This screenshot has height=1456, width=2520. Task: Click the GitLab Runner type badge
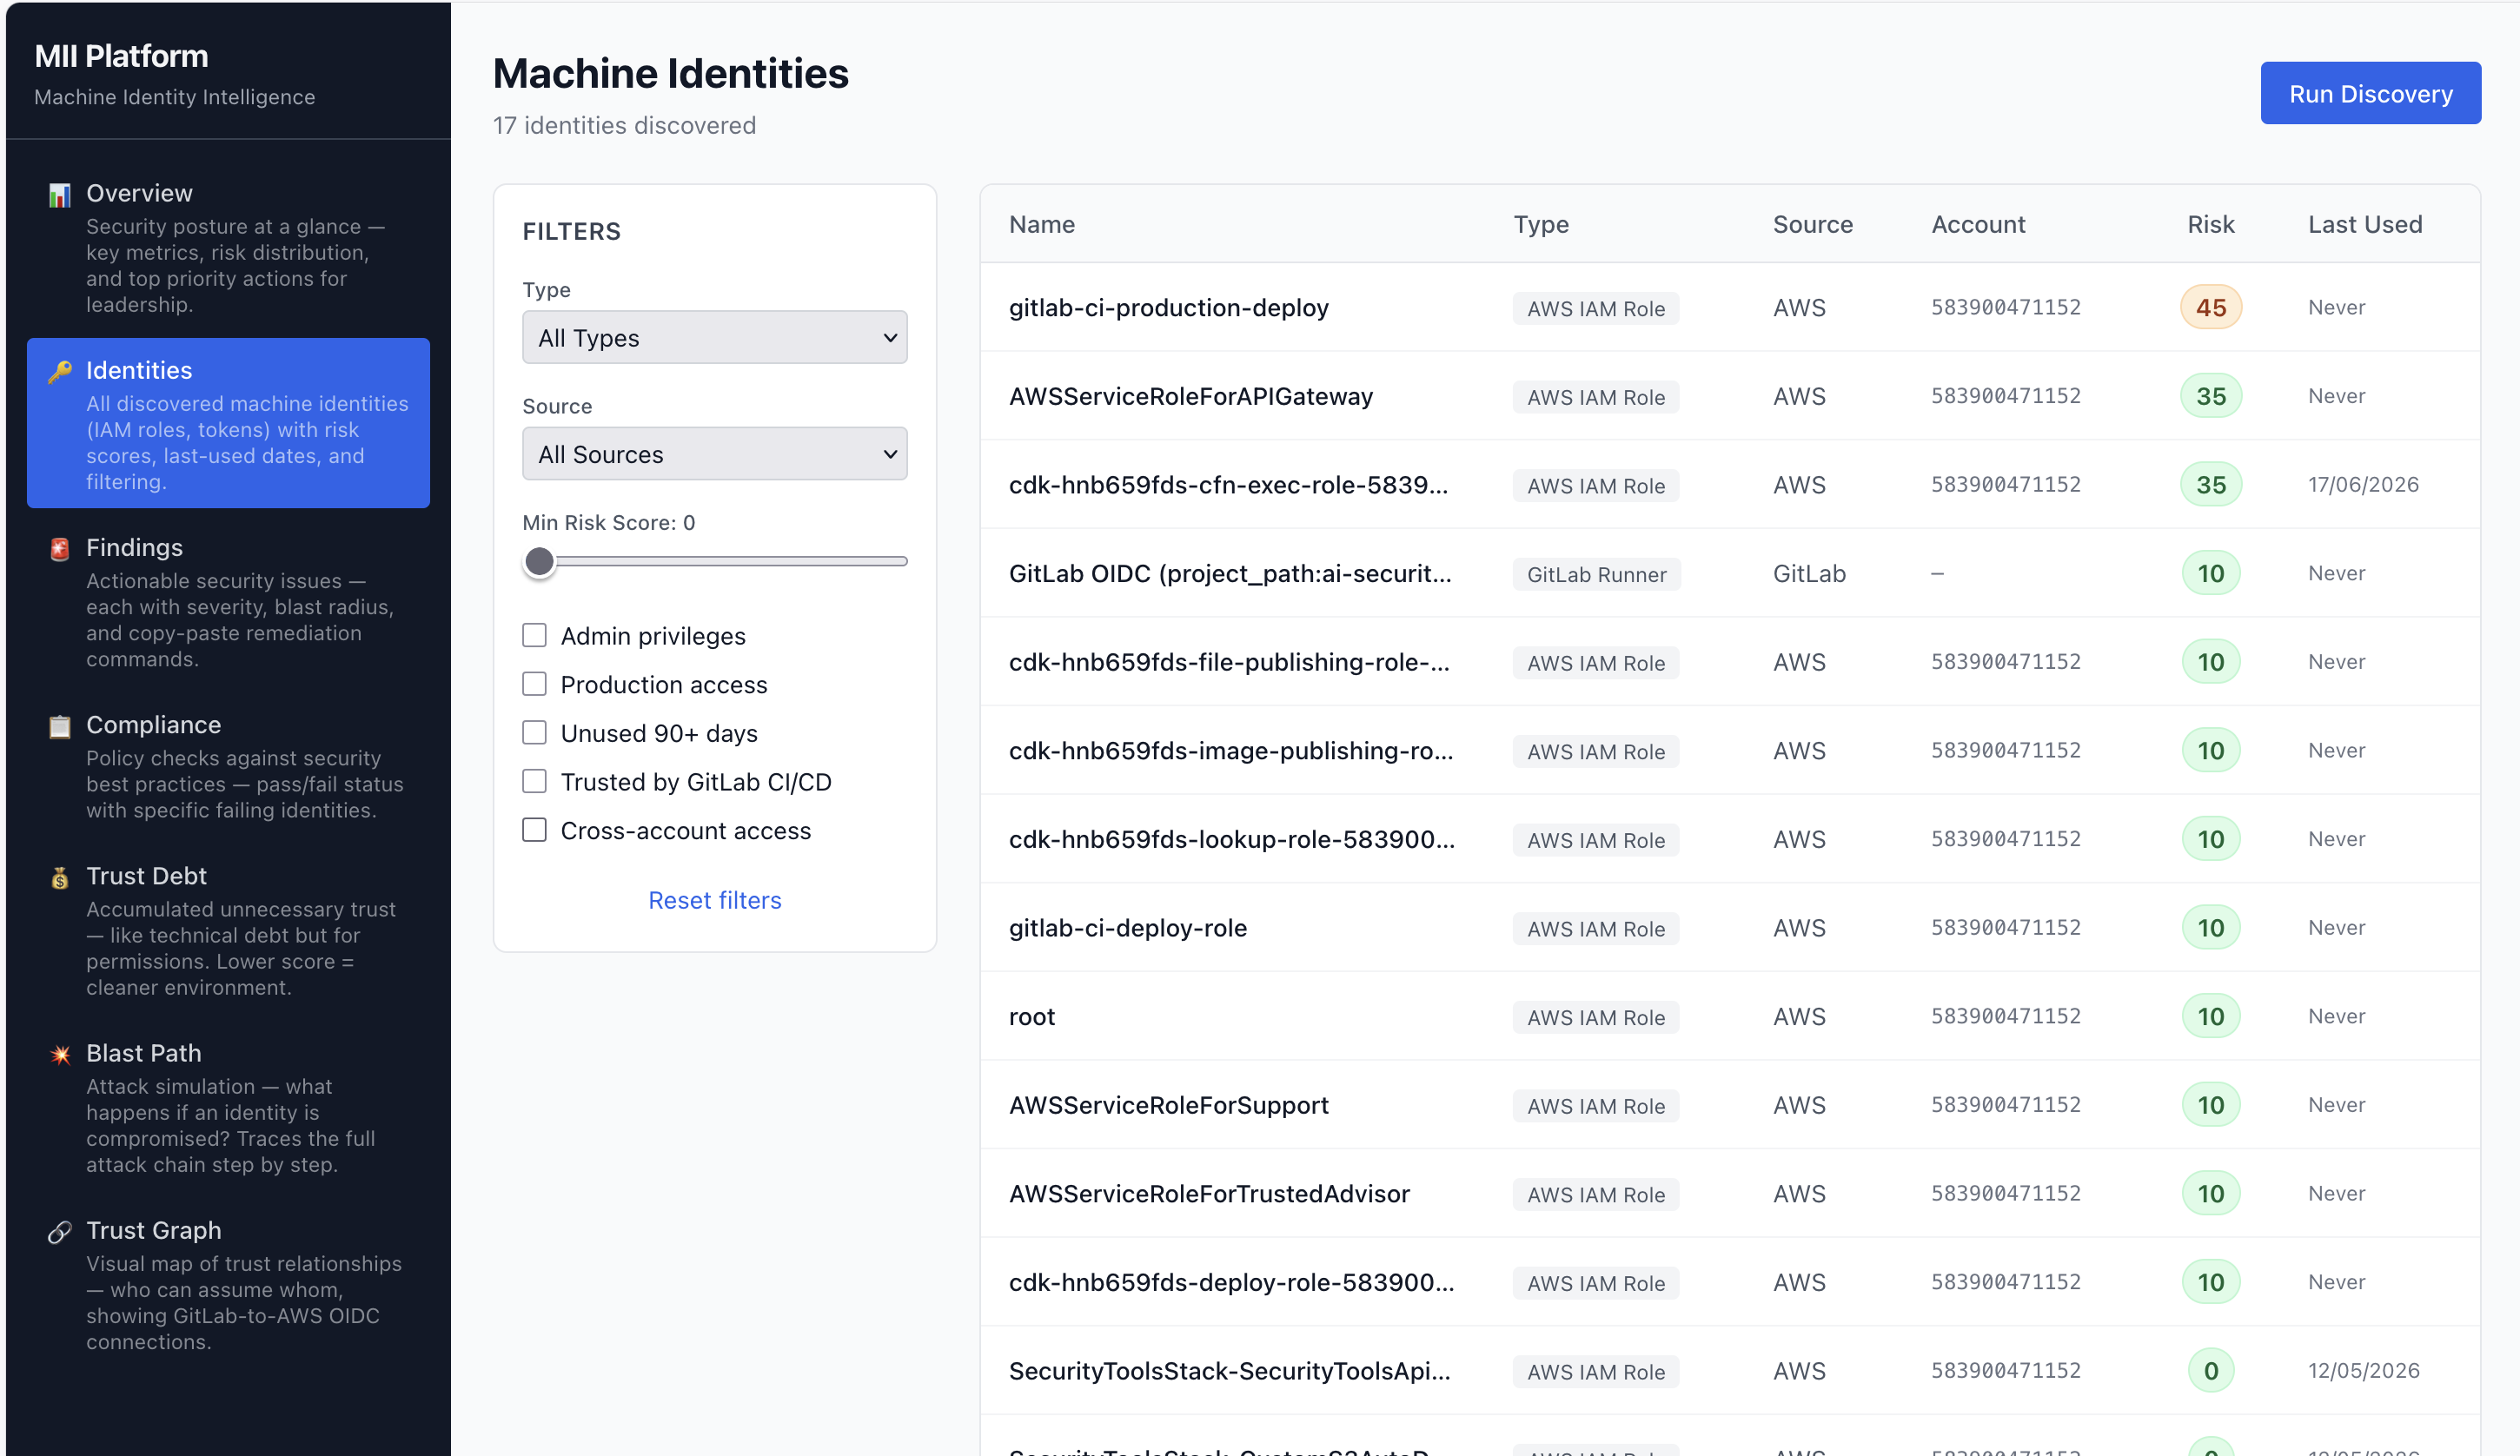[x=1596, y=574]
